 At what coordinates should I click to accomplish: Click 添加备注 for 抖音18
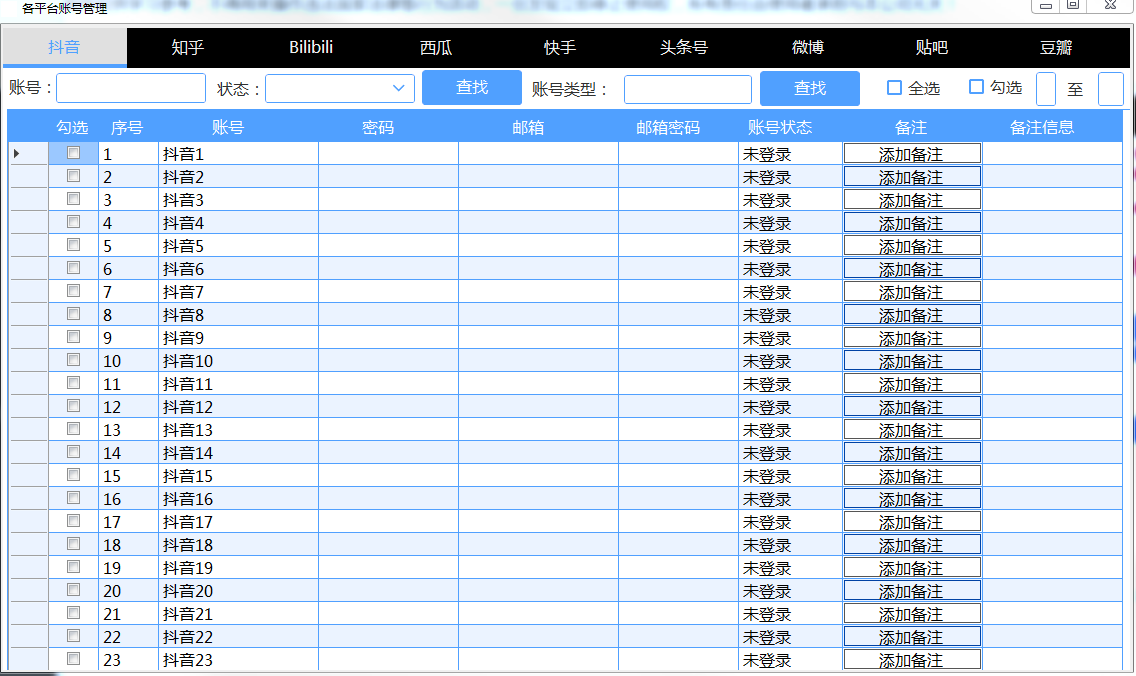[x=912, y=544]
